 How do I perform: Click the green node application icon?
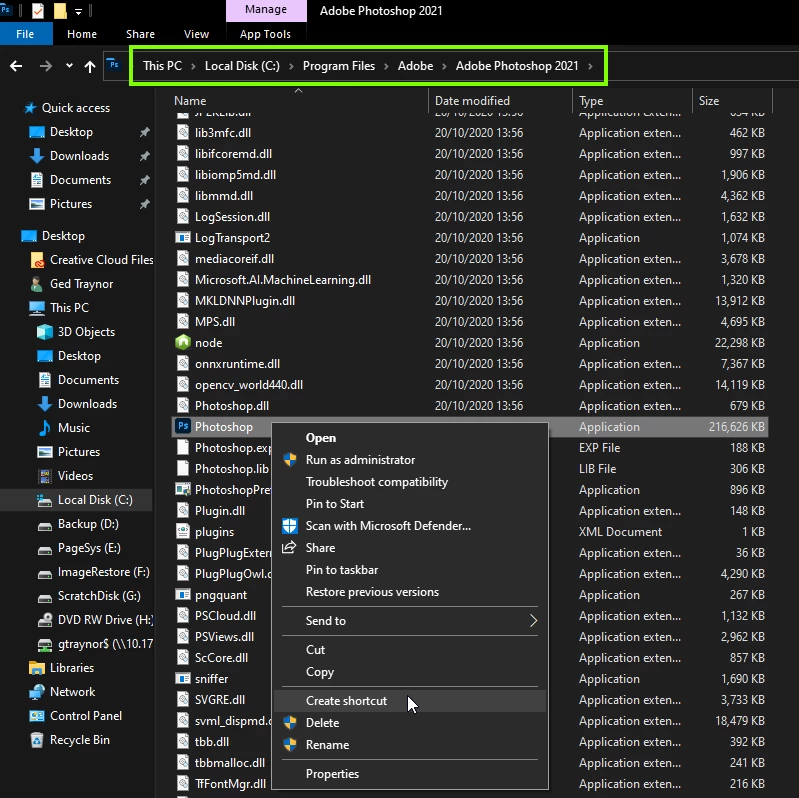(x=183, y=342)
